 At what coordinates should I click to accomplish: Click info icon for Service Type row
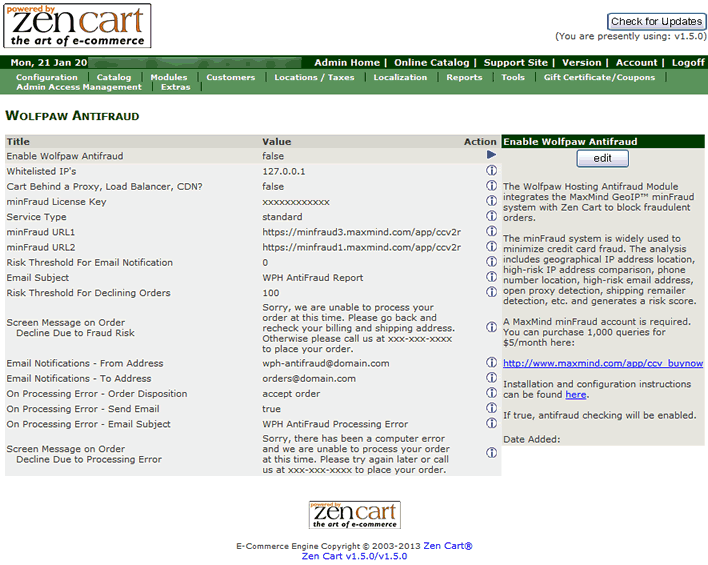tap(491, 216)
